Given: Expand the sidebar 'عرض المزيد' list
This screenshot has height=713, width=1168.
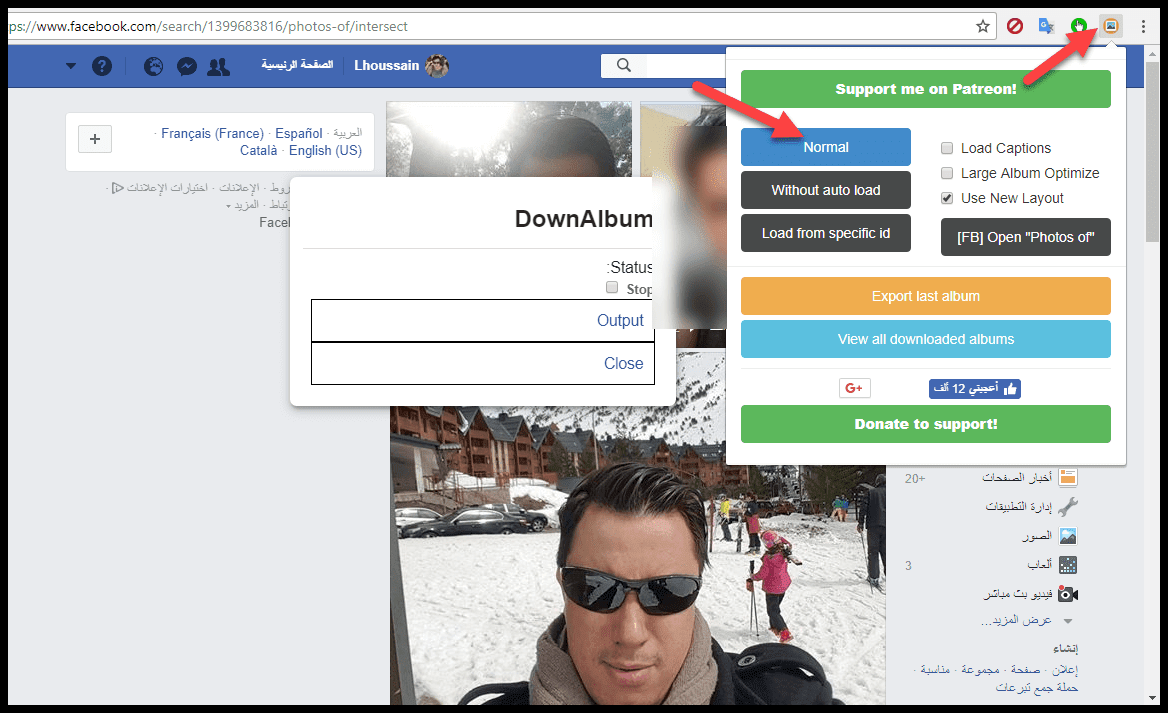Looking at the screenshot, I should tap(1016, 620).
